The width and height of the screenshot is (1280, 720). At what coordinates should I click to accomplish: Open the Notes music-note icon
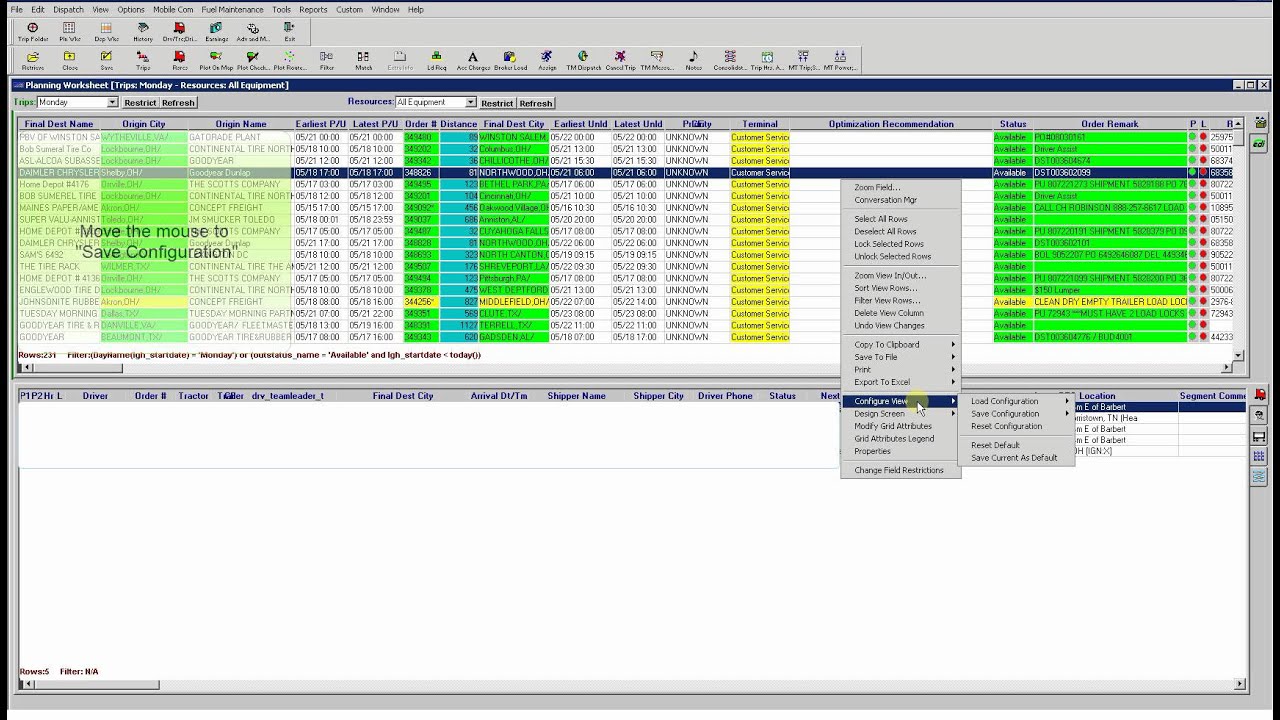pyautogui.click(x=693, y=61)
